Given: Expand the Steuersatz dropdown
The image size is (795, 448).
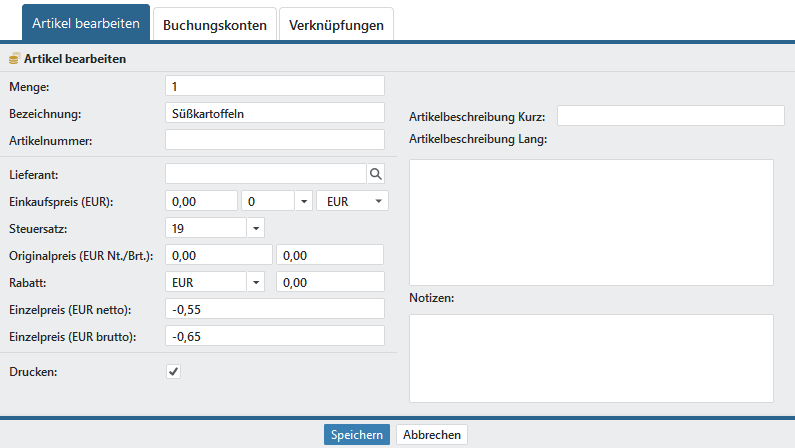Looking at the screenshot, I should (255, 229).
